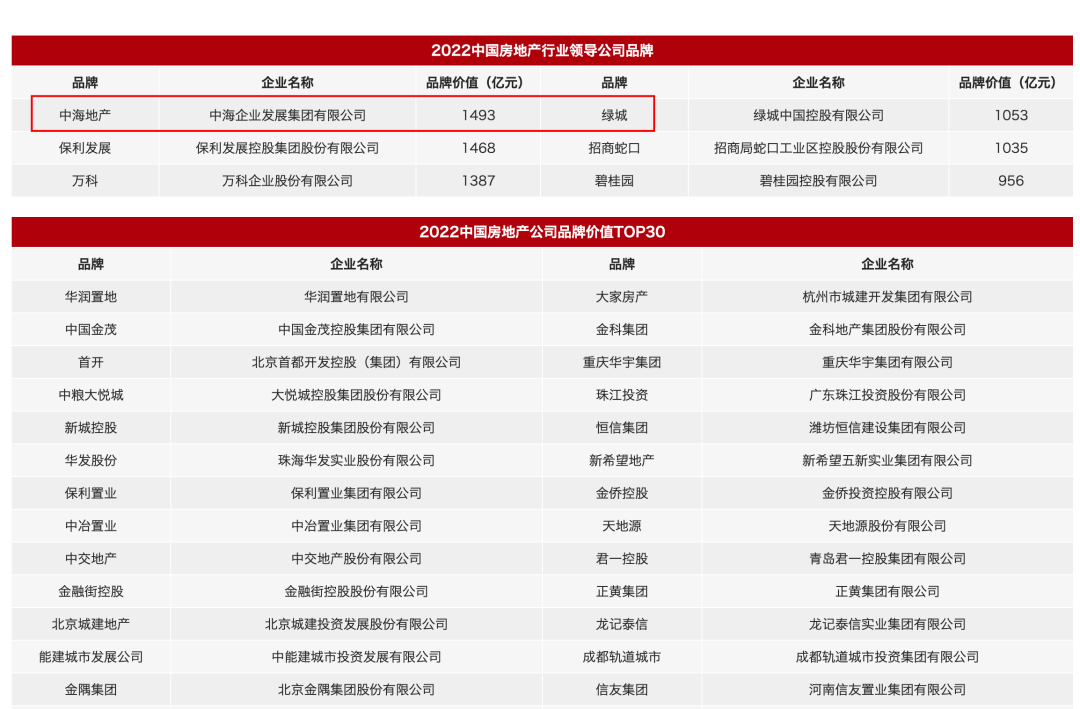Select the 大家房产 brand cell
This screenshot has width=1080, height=709.
pos(621,296)
